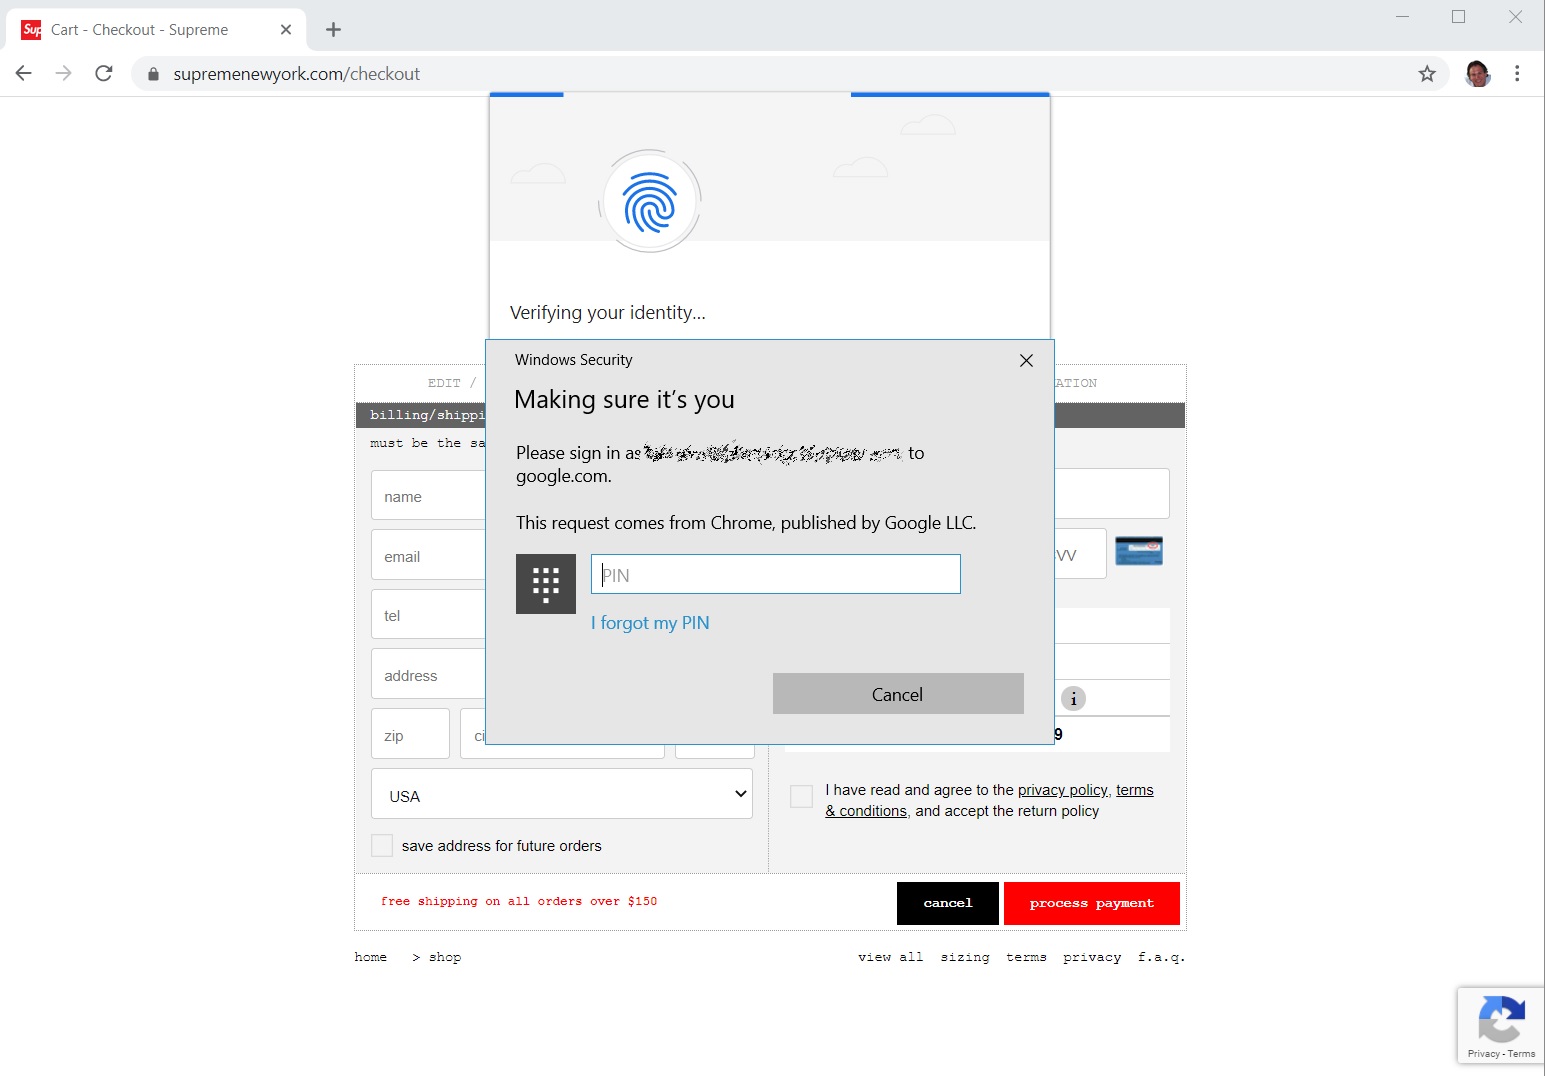Check the agree to terms checkbox

[x=801, y=797]
